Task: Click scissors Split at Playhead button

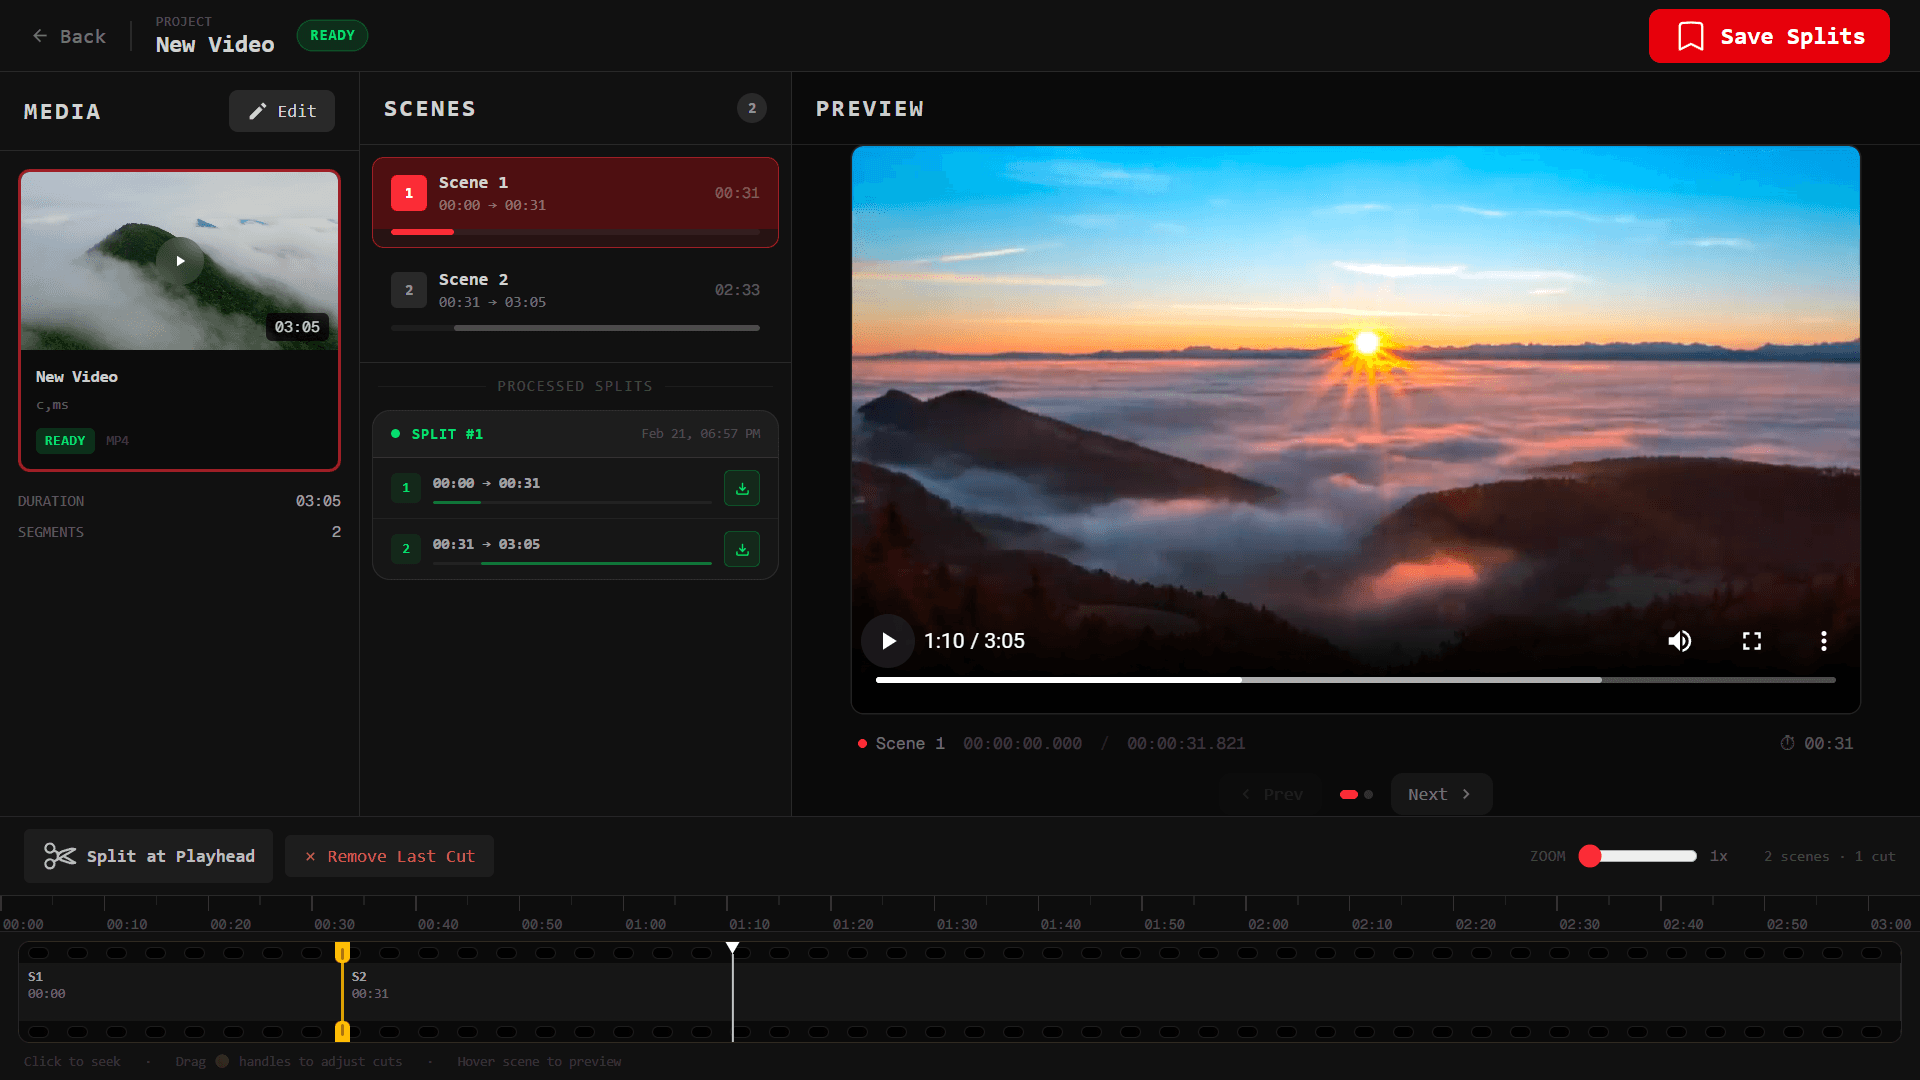Action: click(149, 856)
